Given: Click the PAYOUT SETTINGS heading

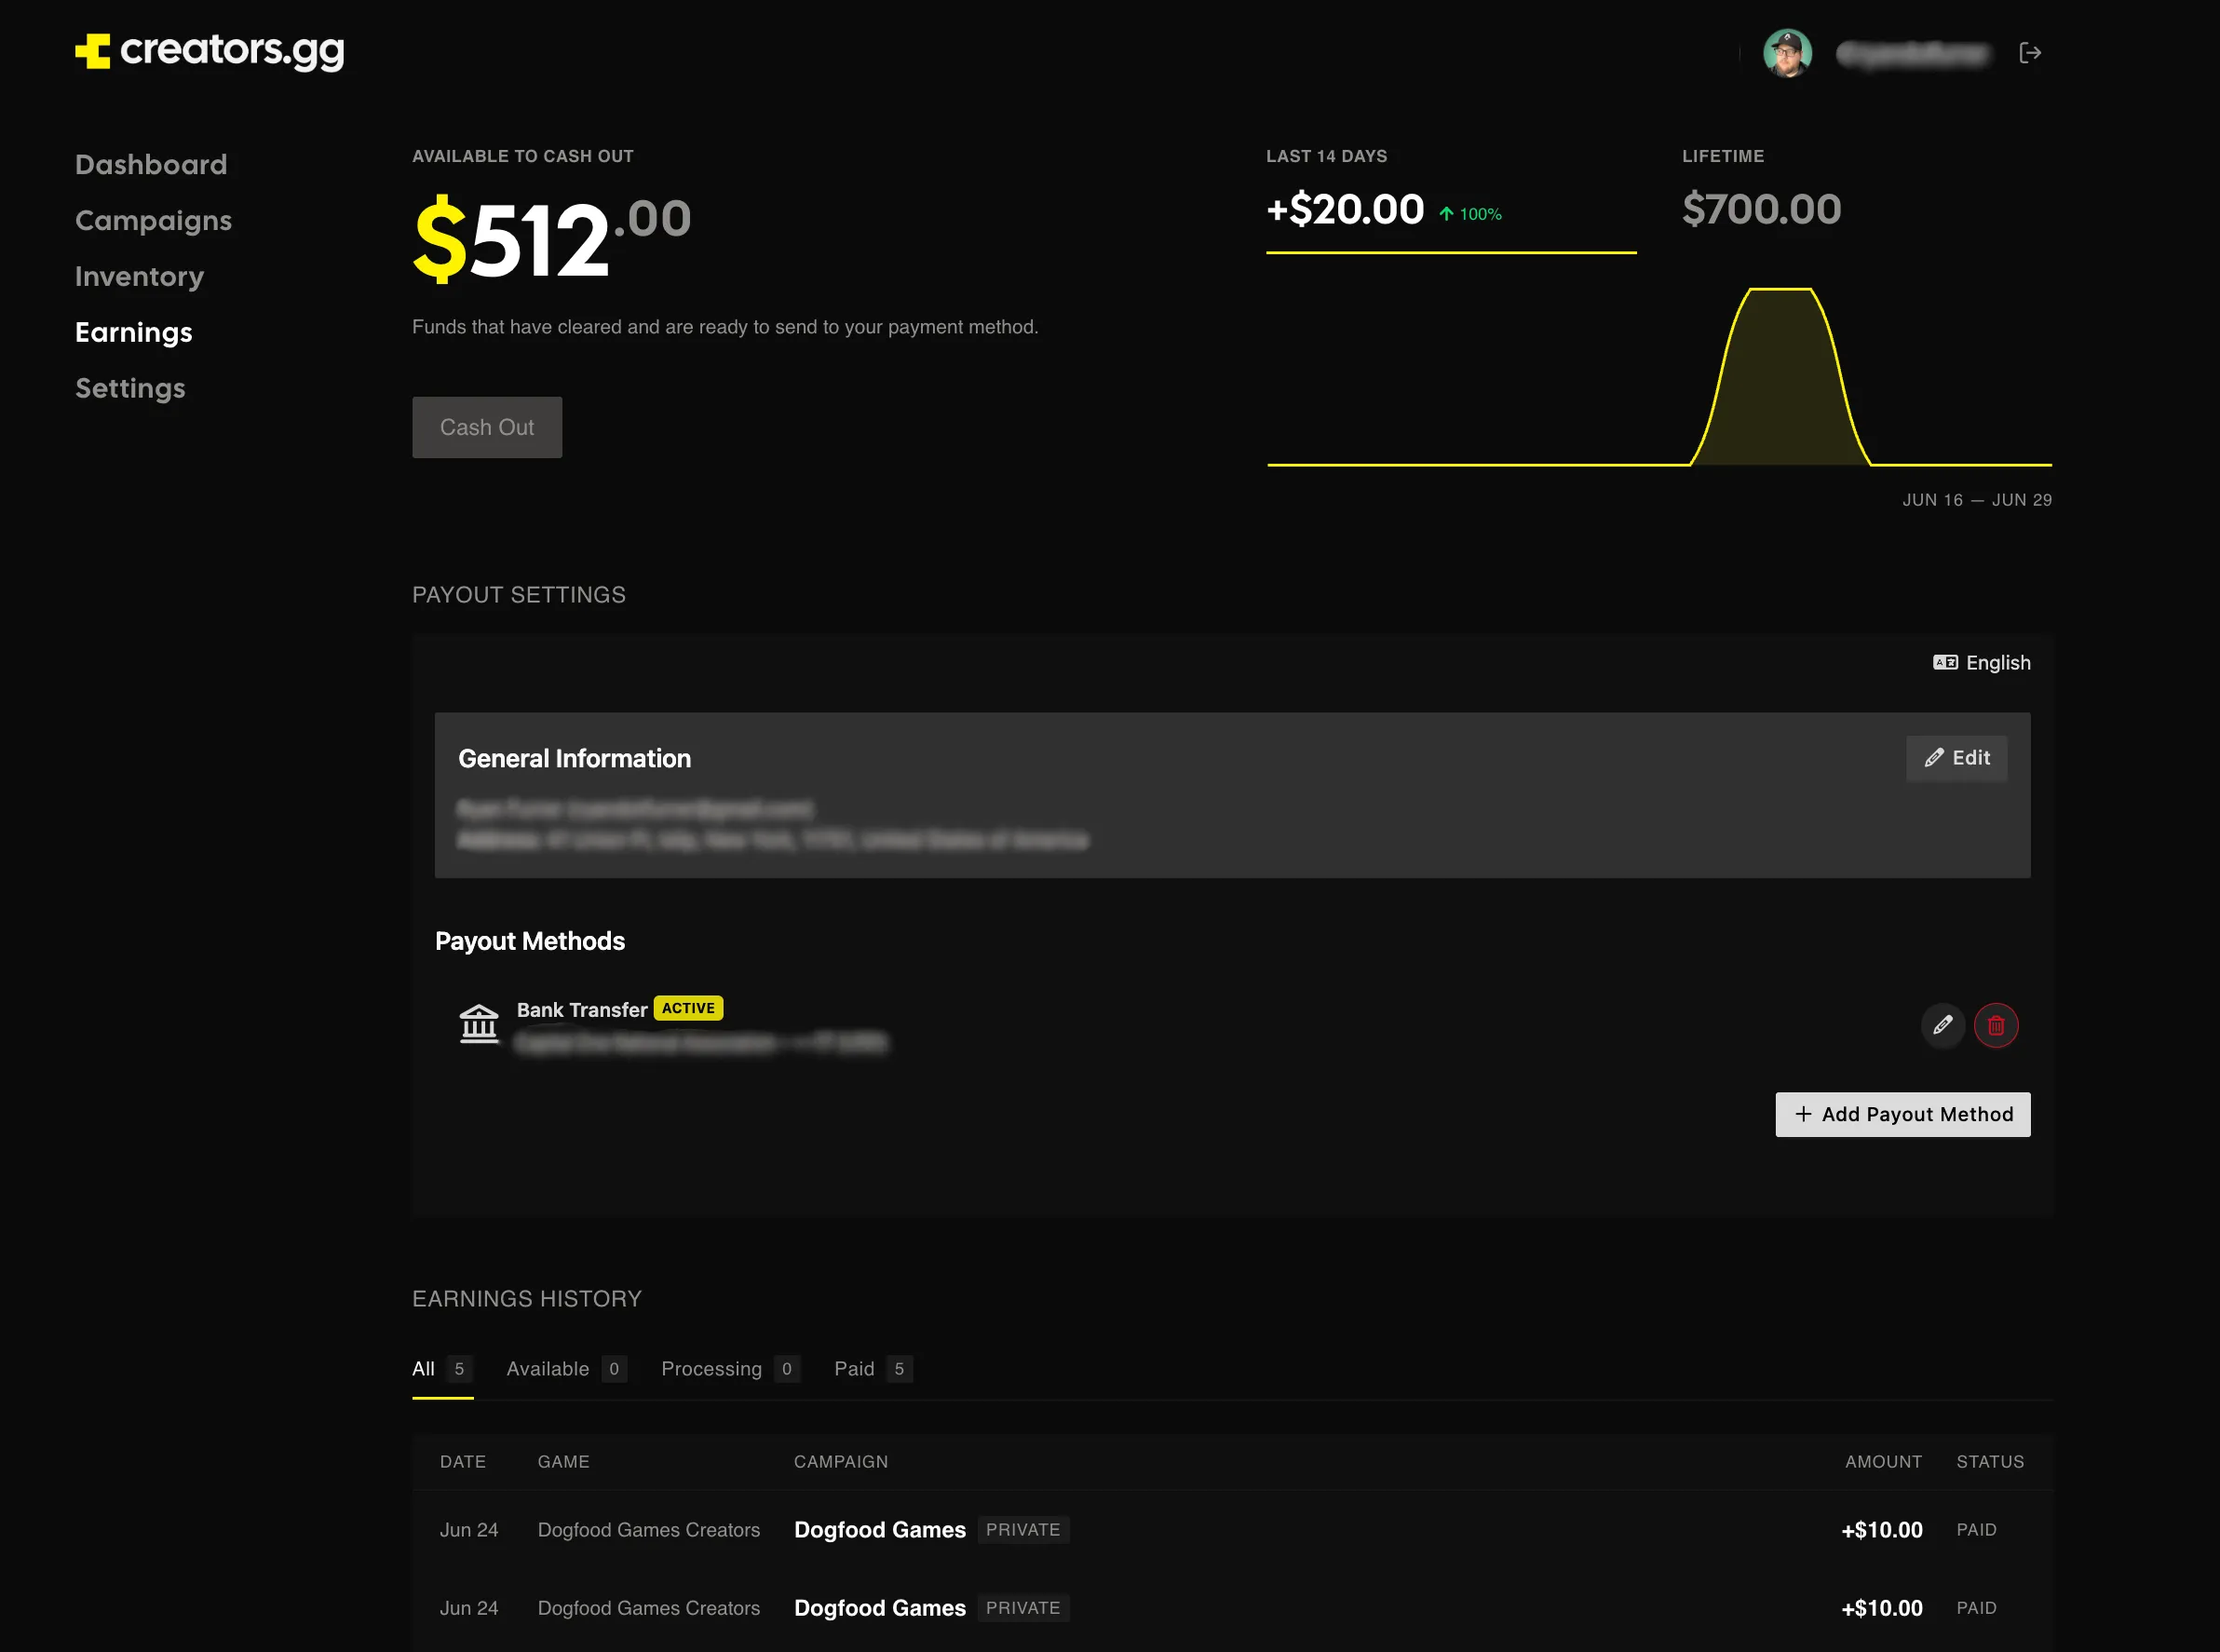Looking at the screenshot, I should pyautogui.click(x=519, y=595).
